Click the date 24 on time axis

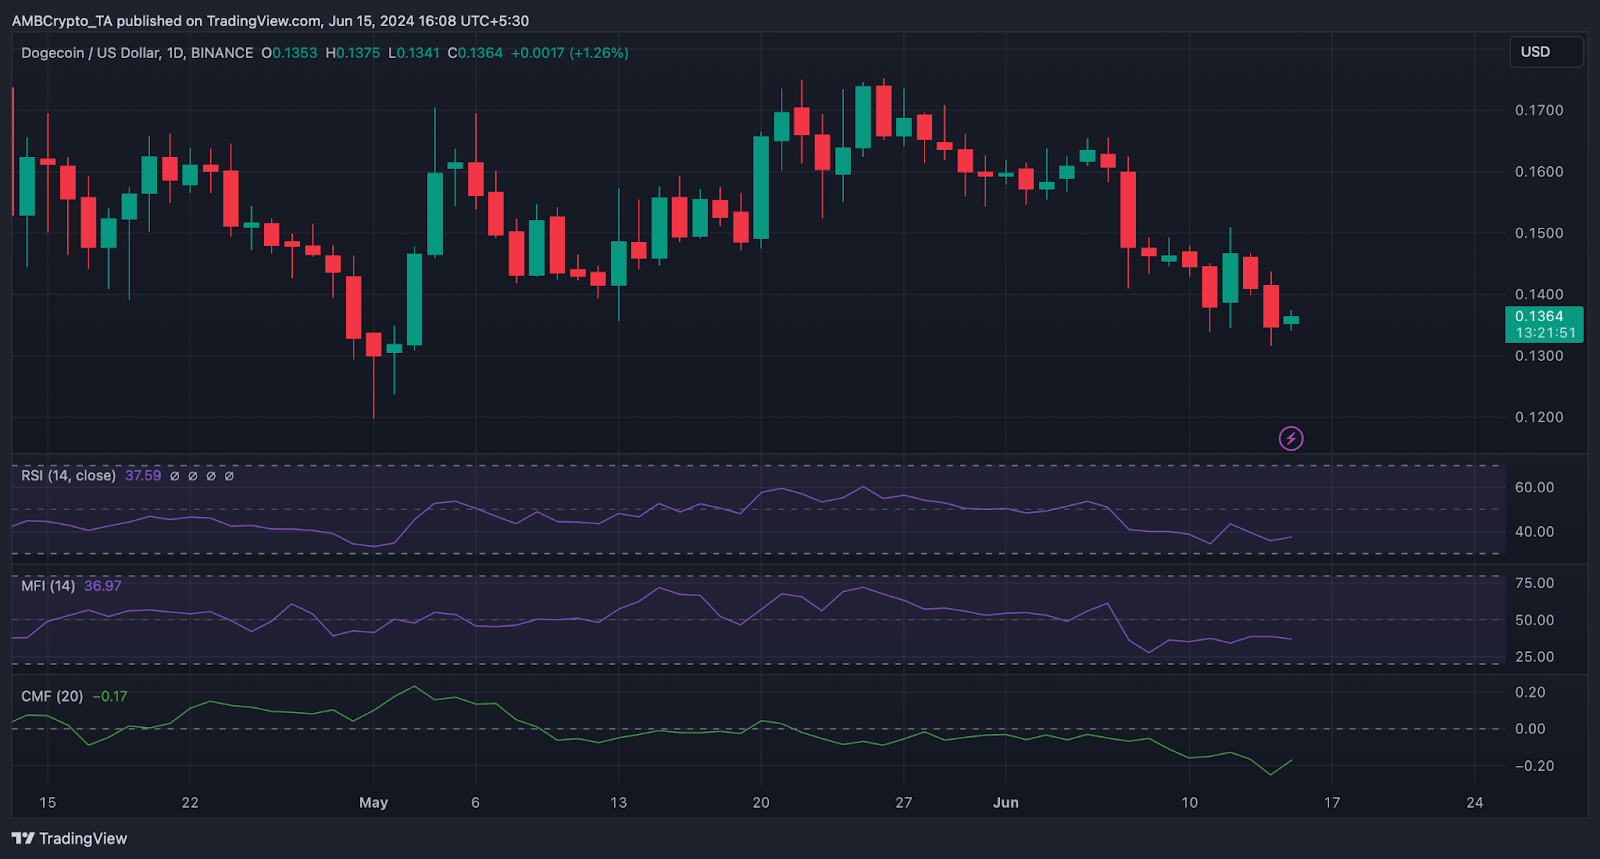1475,802
